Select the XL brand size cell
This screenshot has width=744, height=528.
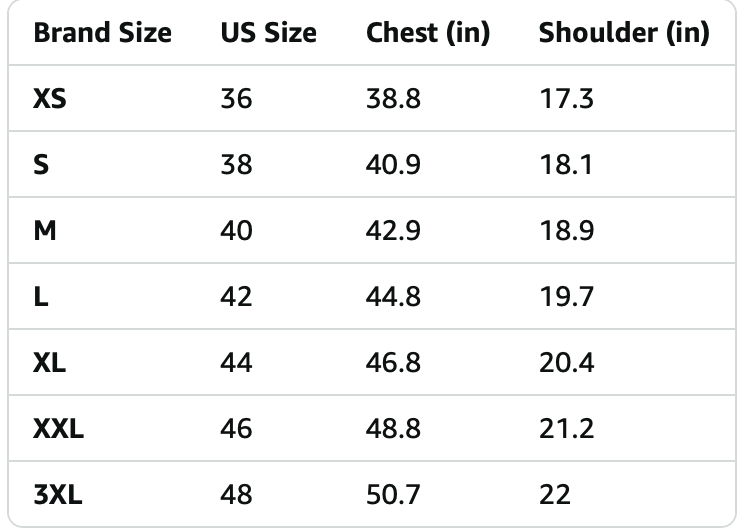coord(49,362)
